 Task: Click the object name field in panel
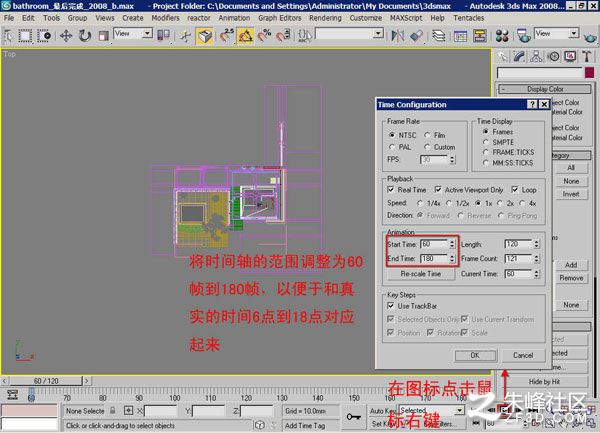pos(540,73)
